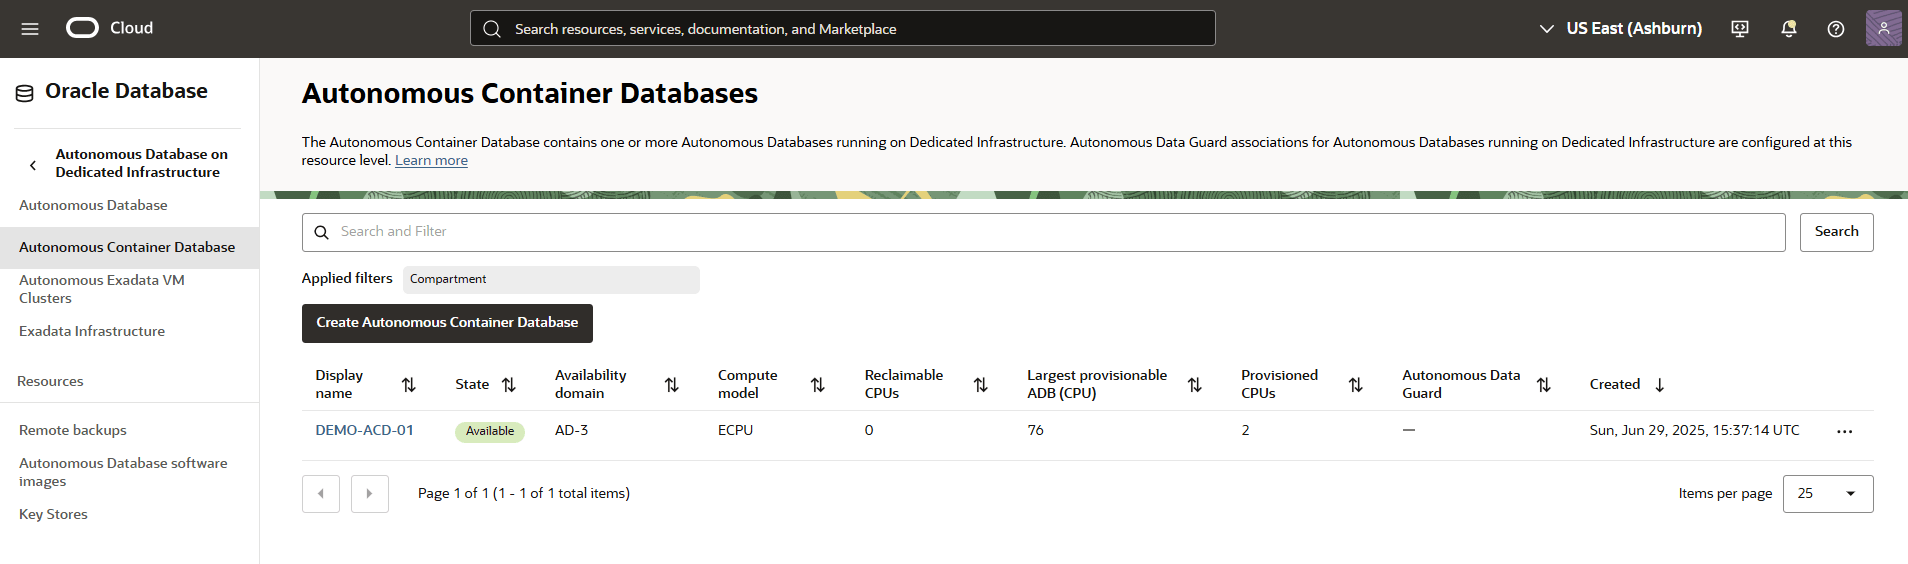
Task: Click the AD-3 availability domain cell
Action: (x=572, y=430)
